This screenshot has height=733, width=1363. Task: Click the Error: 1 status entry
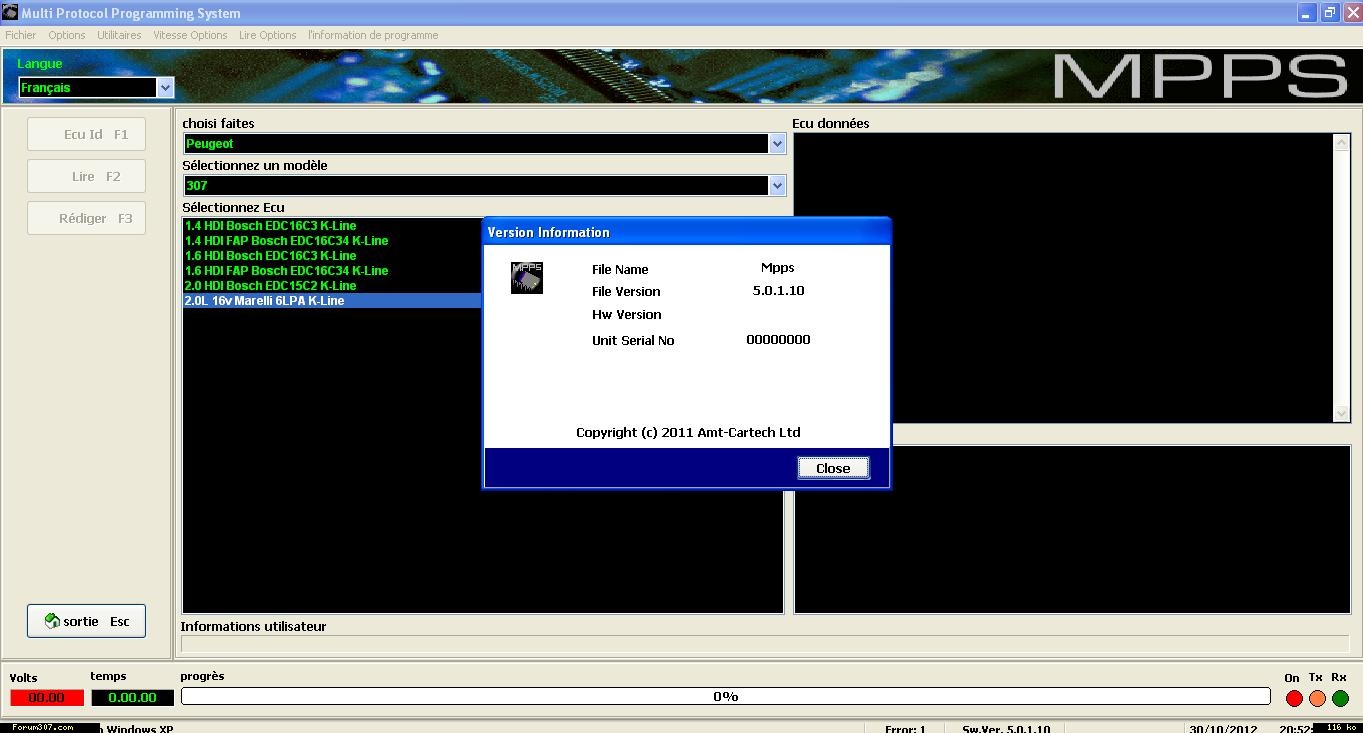click(x=905, y=729)
